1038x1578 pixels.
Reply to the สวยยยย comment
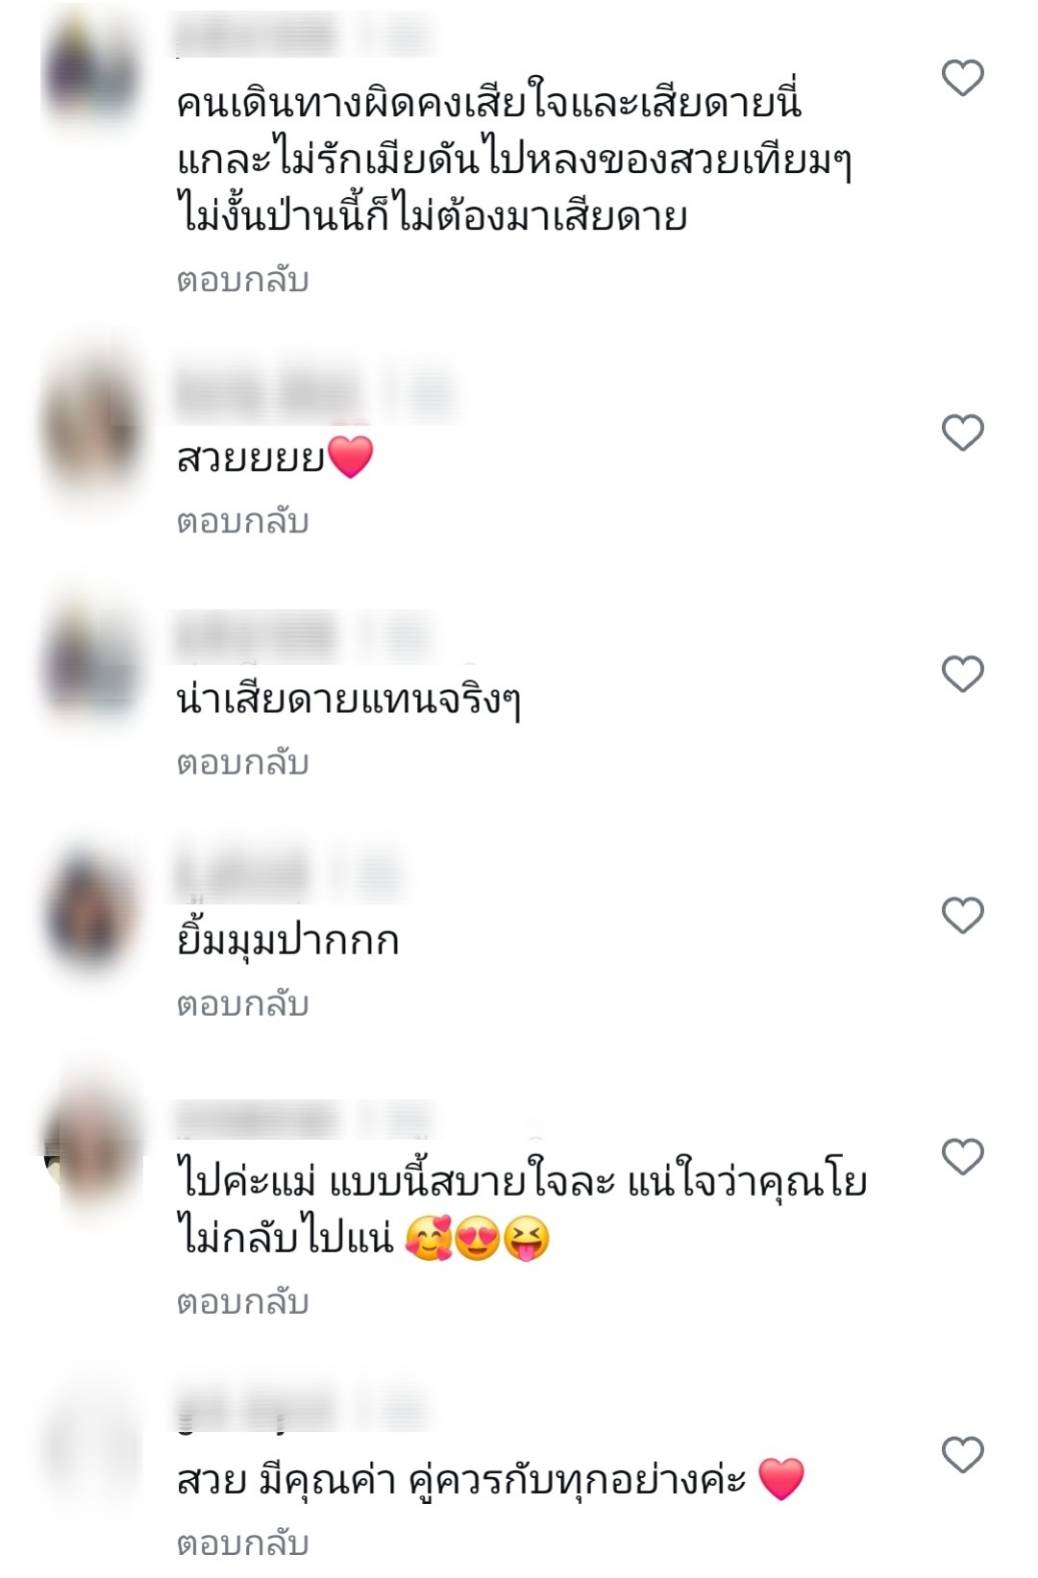tap(243, 522)
